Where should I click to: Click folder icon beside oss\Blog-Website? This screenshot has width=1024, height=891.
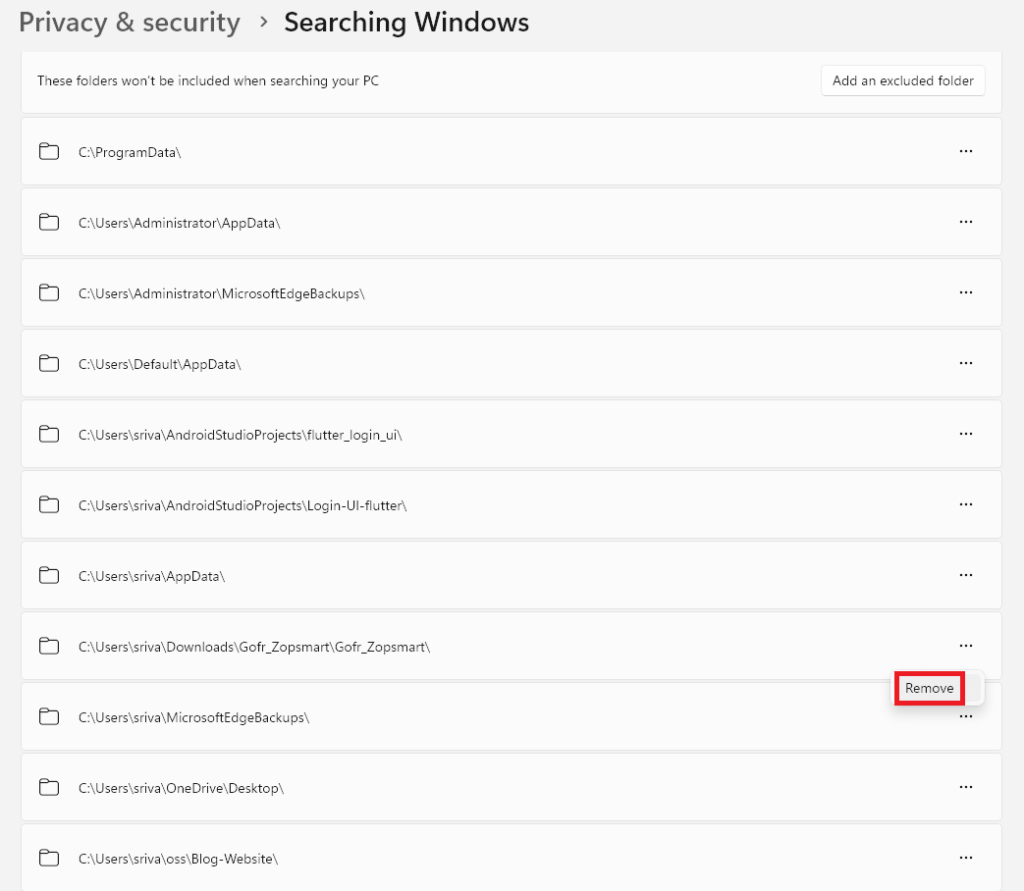(48, 858)
